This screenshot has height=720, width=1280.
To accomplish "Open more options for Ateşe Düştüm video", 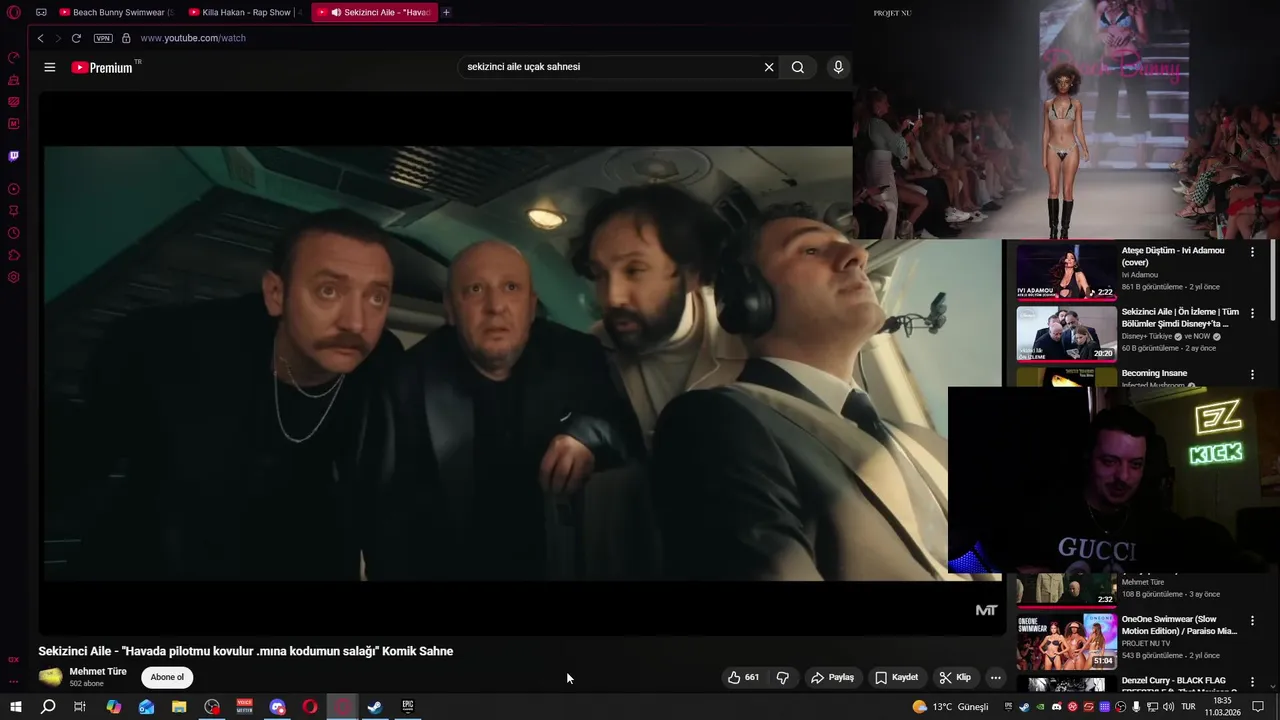I will point(1252,252).
